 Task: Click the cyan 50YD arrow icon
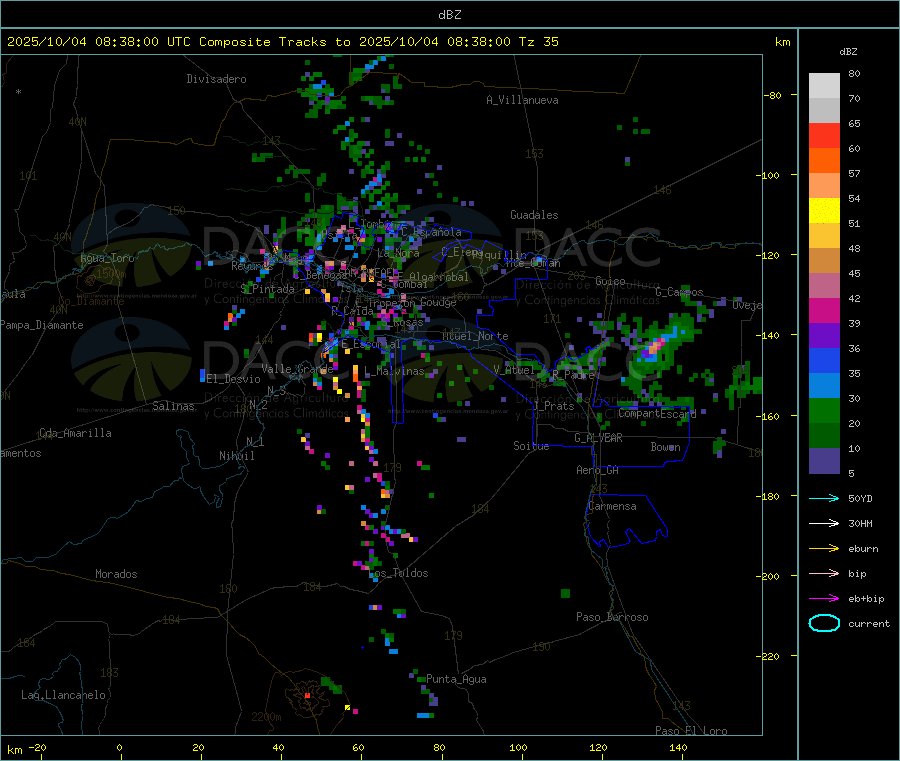point(824,498)
